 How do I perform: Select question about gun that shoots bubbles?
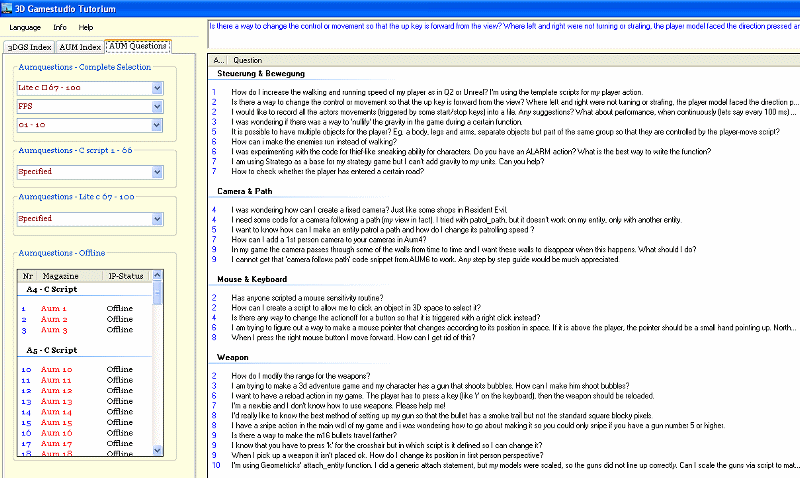[430, 386]
